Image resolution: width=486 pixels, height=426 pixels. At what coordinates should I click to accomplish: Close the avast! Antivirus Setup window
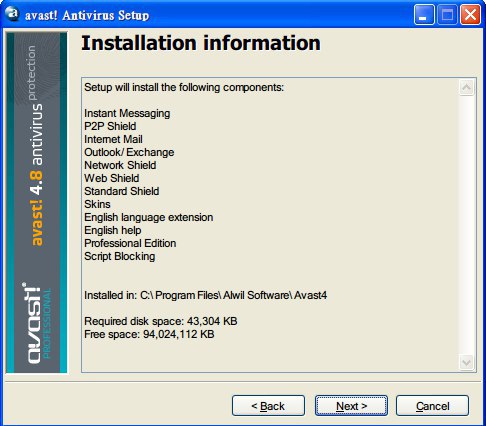click(470, 15)
